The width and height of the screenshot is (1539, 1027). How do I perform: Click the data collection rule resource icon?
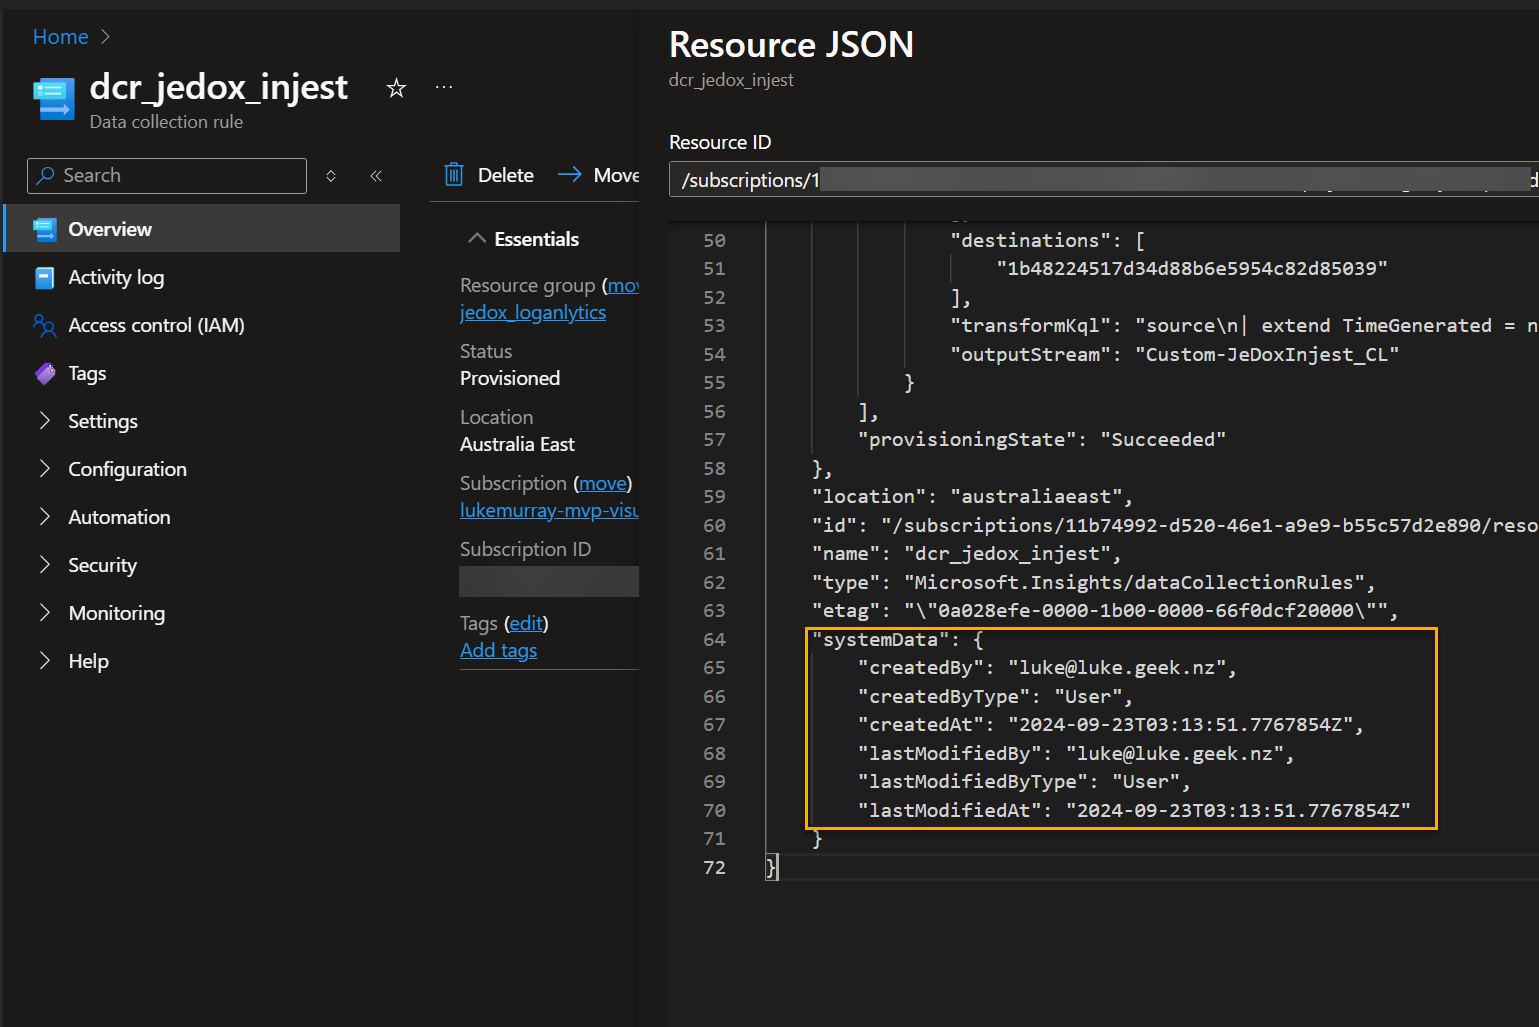click(x=54, y=99)
